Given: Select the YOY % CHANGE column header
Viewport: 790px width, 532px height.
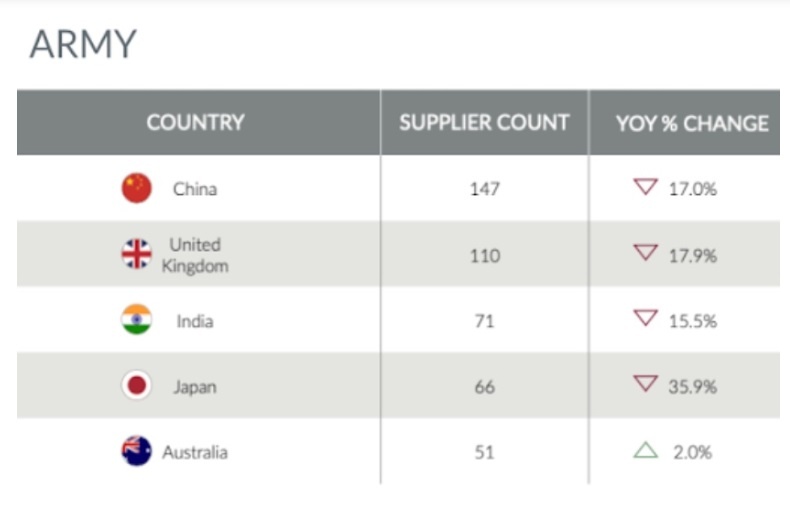Looking at the screenshot, I should 692,123.
